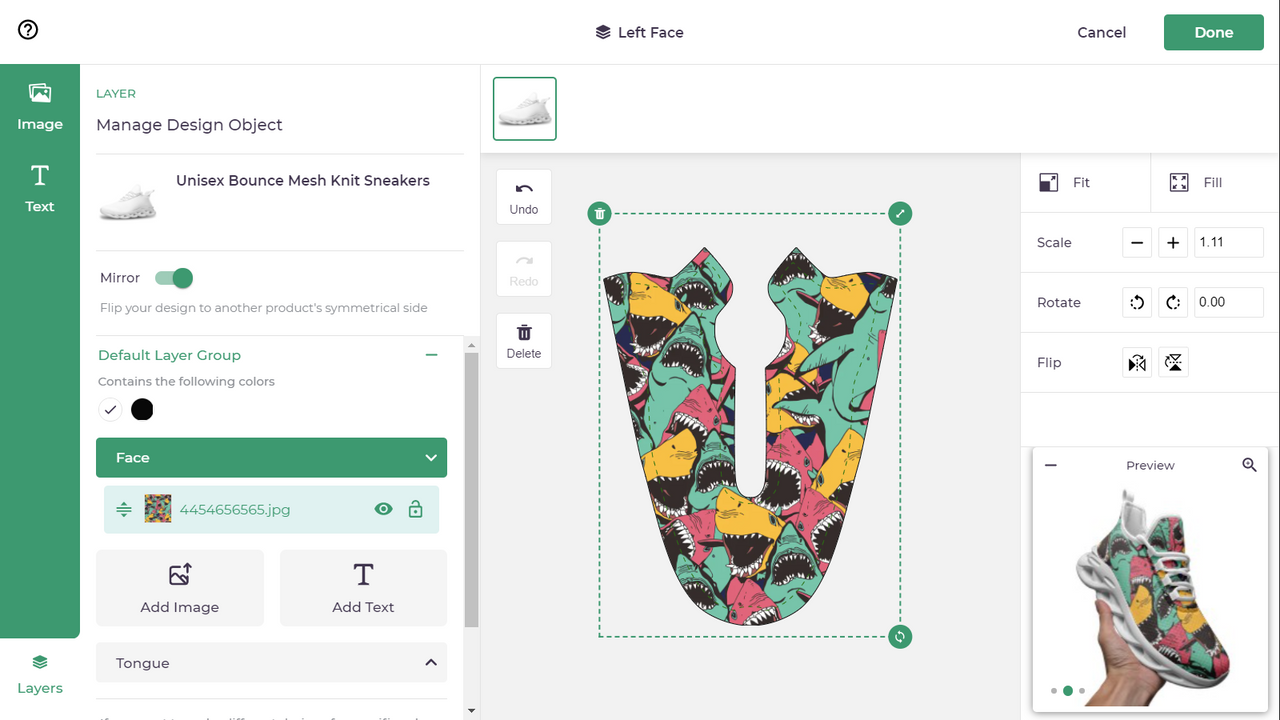The height and width of the screenshot is (720, 1280).
Task: Flip the design vertically
Action: point(1172,362)
